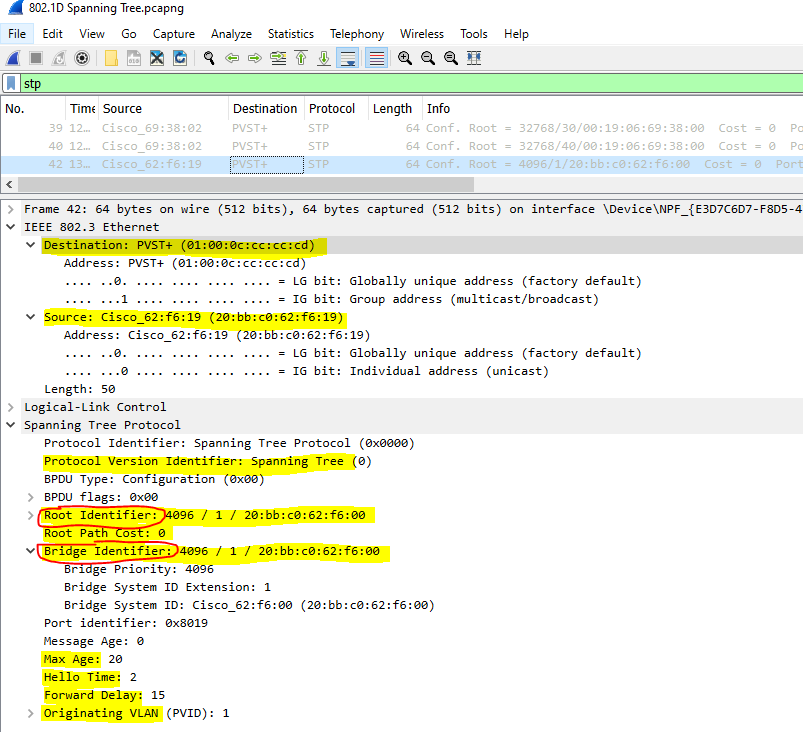Viewport: 803px width, 732px height.
Task: Select the Hello Time: 2 line
Action: [90, 677]
